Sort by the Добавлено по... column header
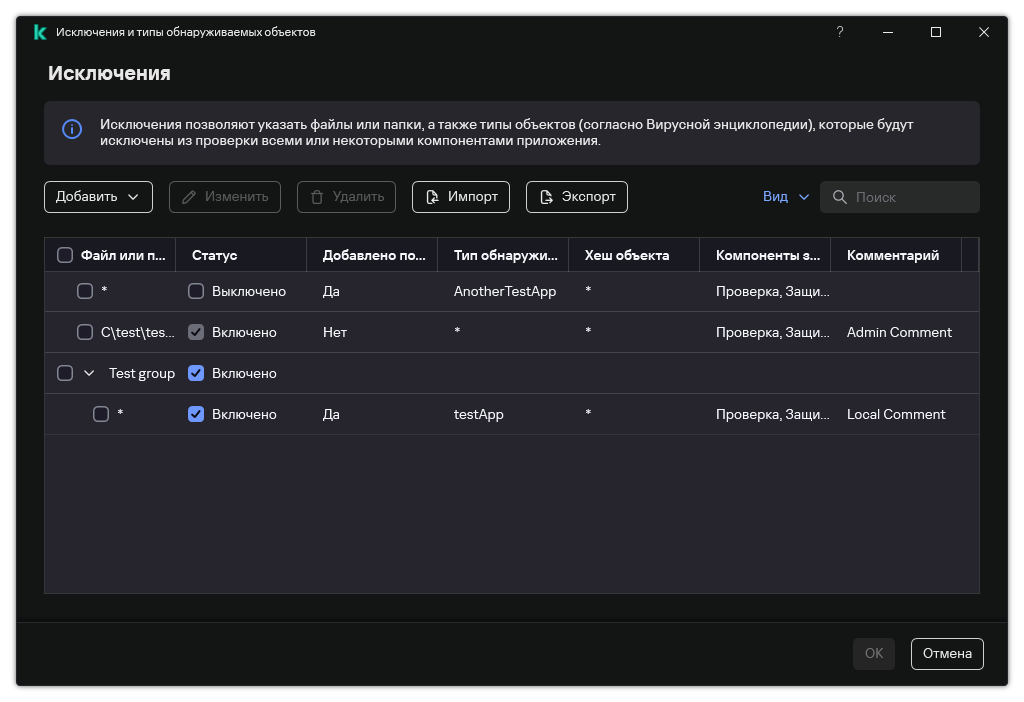 374,255
